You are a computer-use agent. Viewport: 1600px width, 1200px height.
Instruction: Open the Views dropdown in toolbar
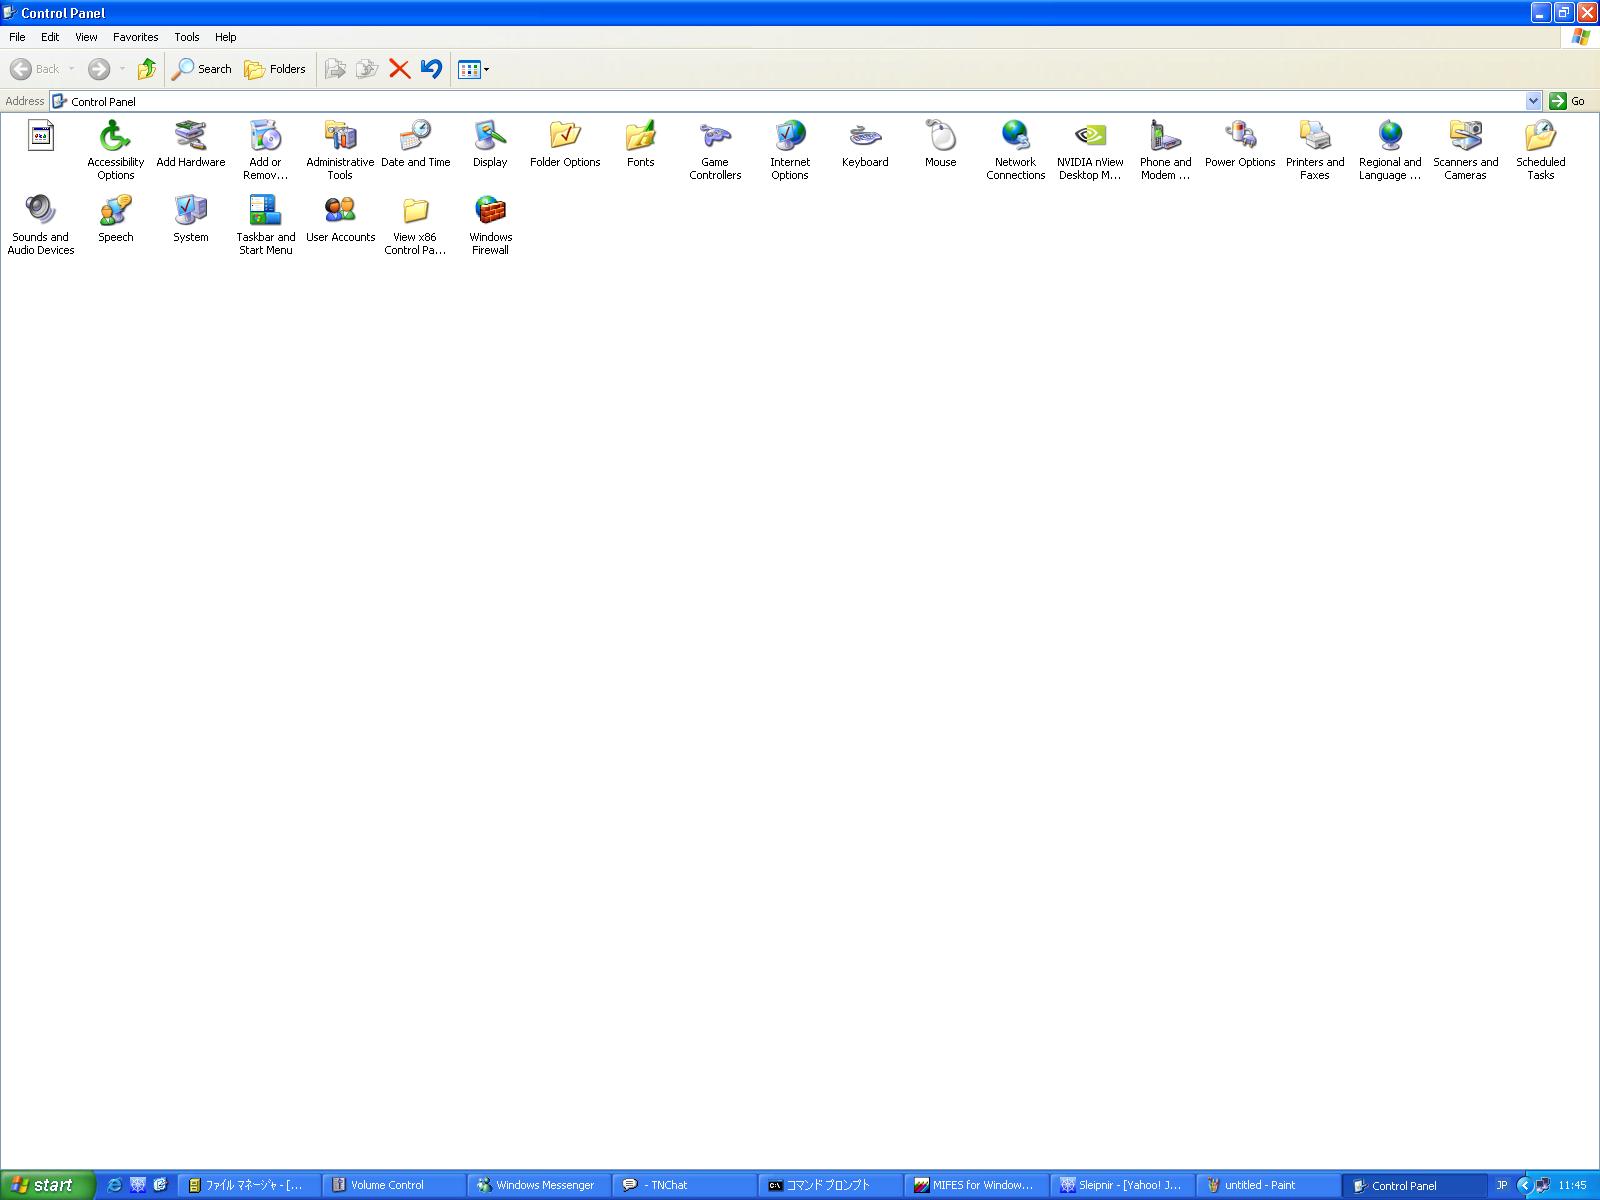pyautogui.click(x=486, y=70)
